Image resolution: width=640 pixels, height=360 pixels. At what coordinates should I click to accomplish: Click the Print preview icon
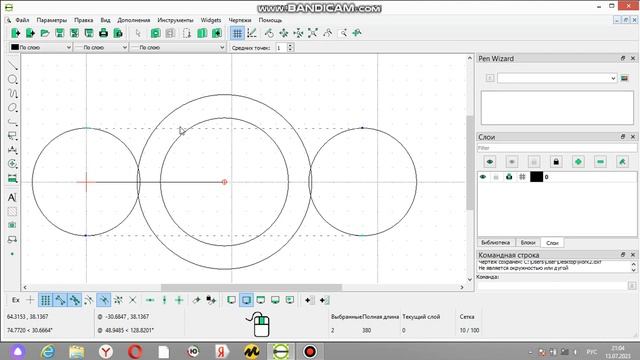click(x=118, y=33)
